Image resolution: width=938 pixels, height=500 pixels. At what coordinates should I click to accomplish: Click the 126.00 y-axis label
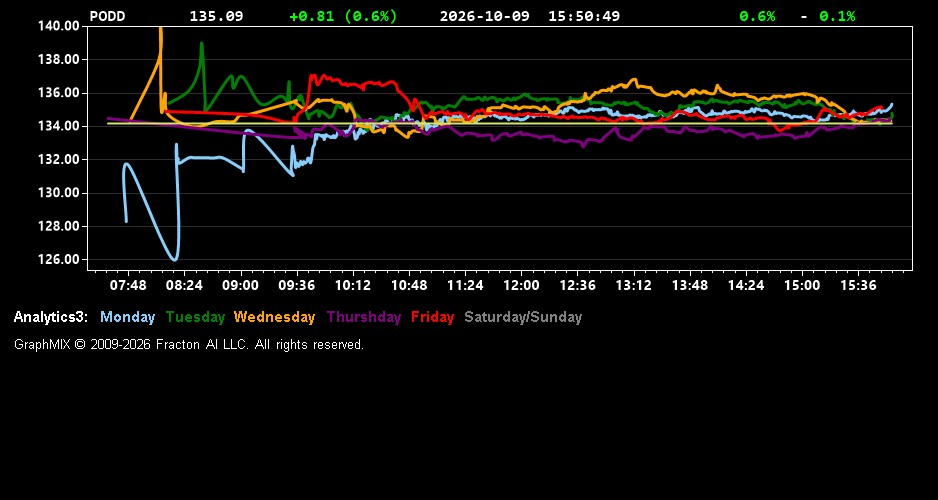pos(59,260)
